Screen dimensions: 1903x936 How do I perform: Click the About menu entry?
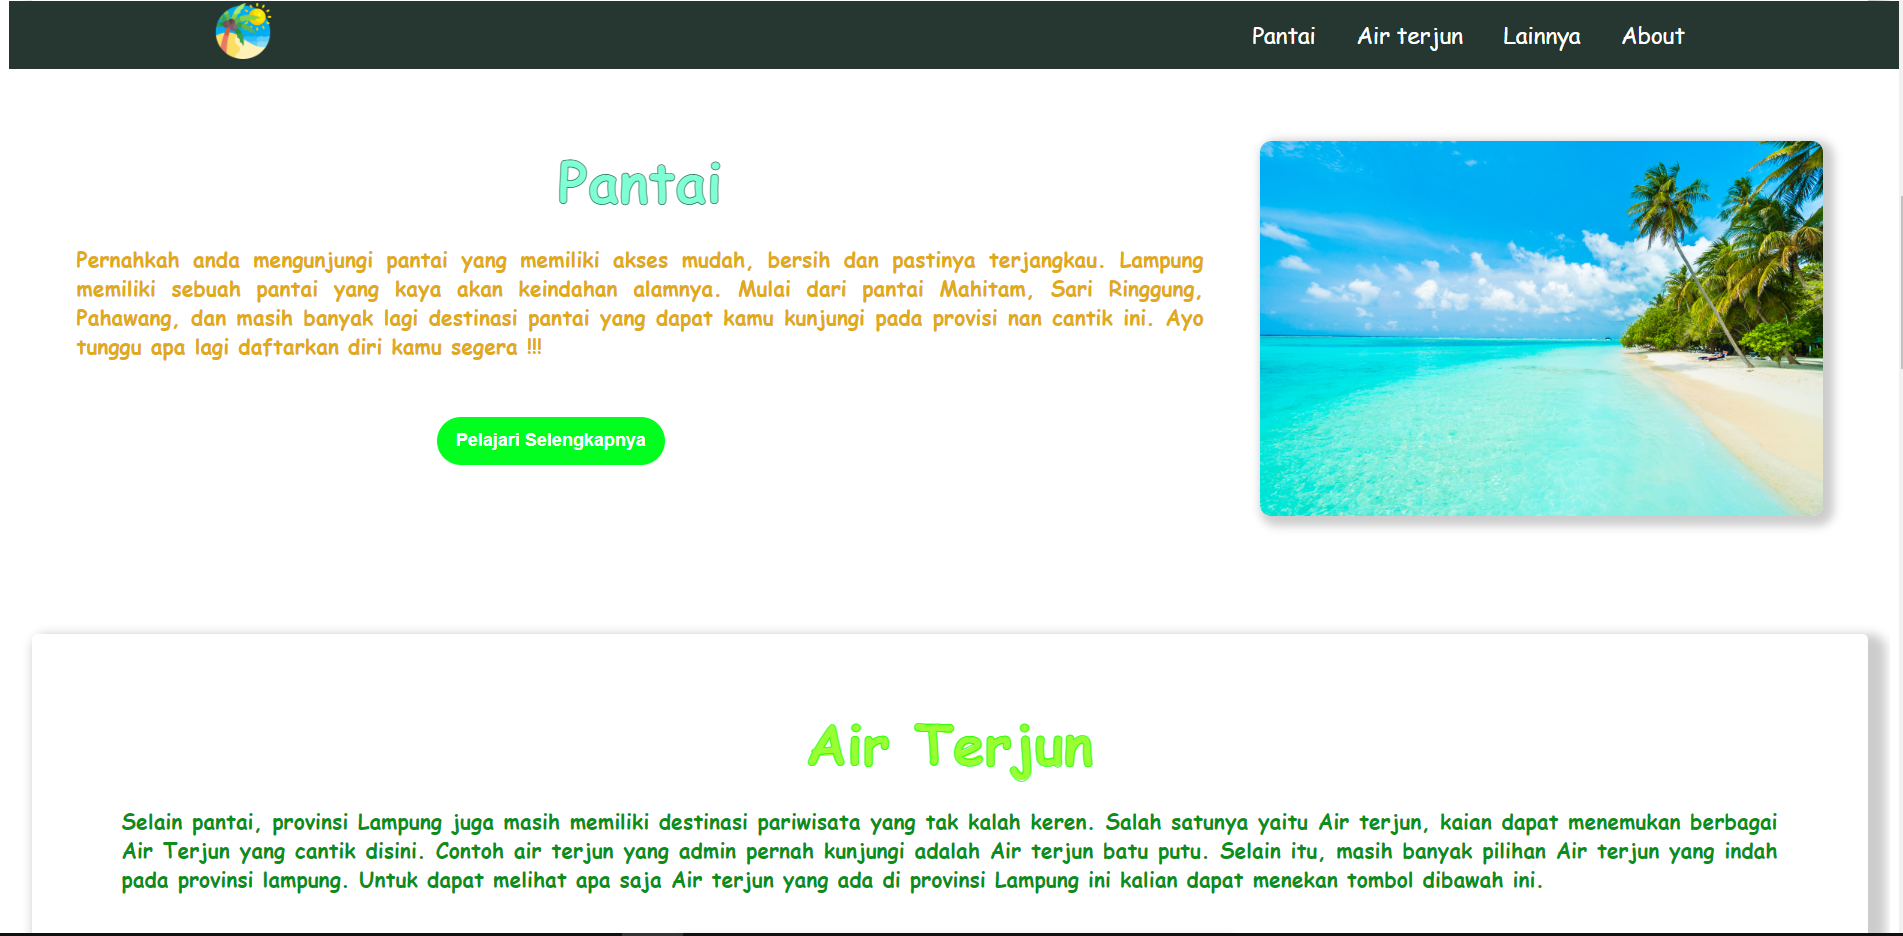tap(1652, 36)
